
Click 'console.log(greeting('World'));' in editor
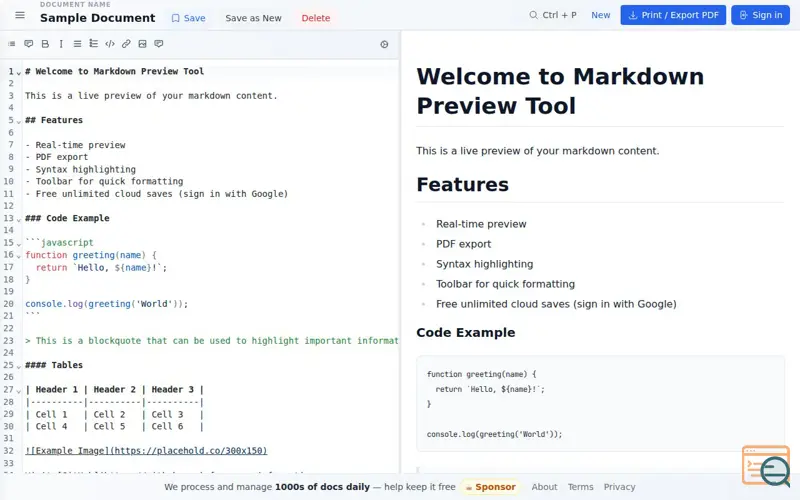tap(107, 304)
